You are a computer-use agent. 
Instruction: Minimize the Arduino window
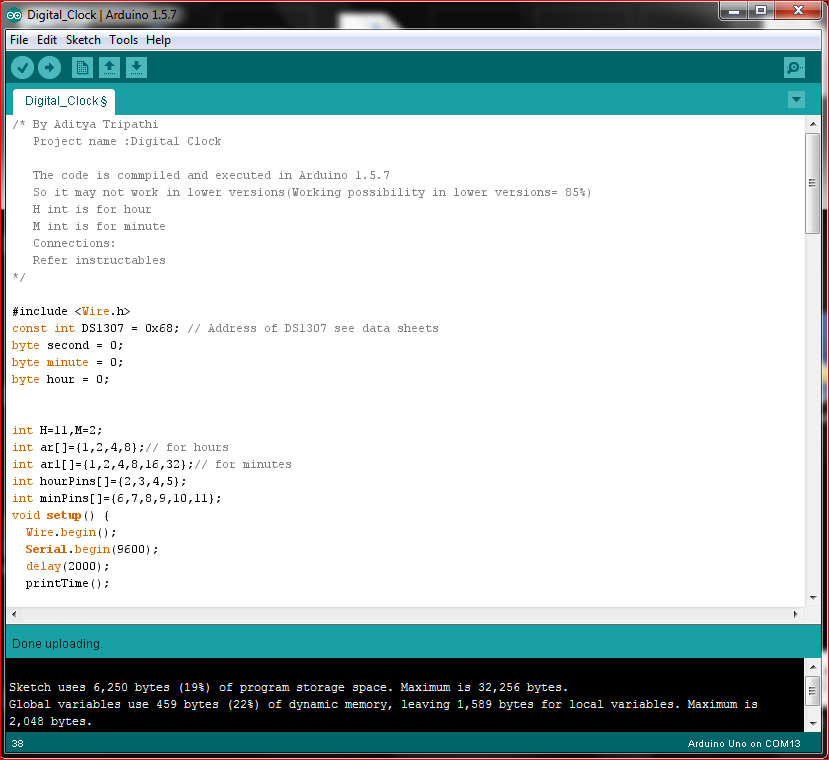[x=734, y=11]
